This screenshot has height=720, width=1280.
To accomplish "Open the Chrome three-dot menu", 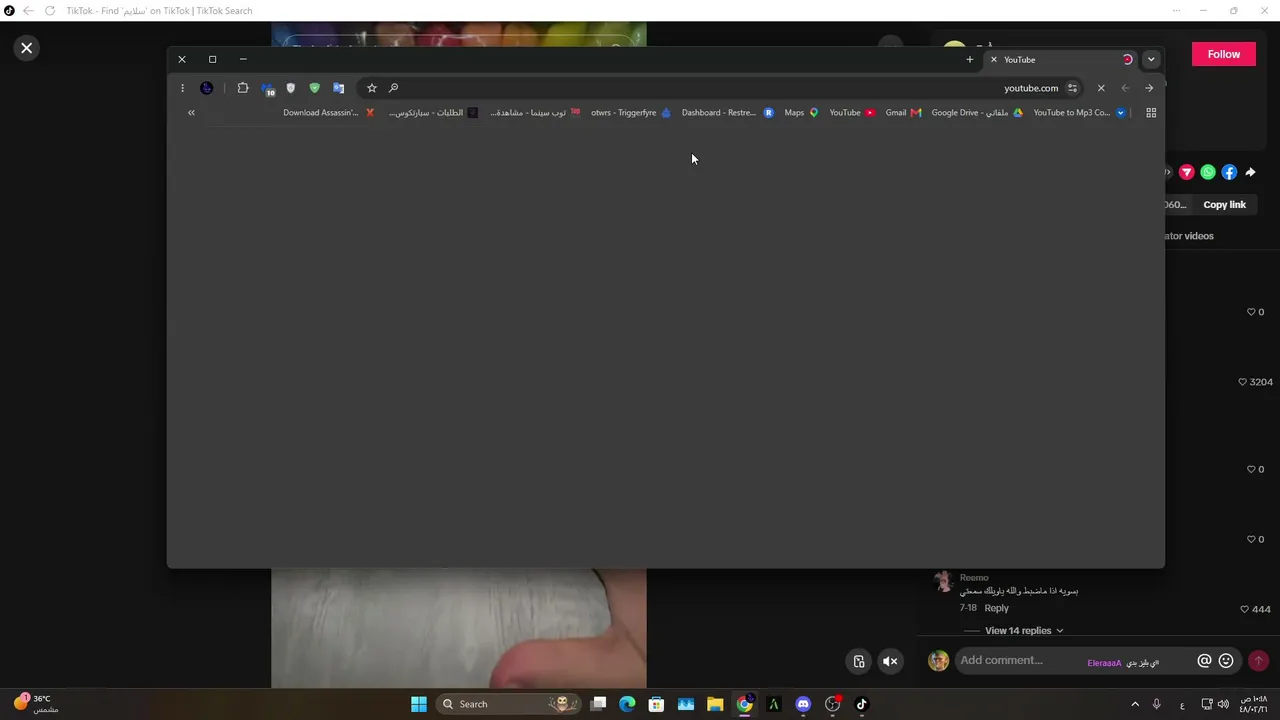I will click(x=182, y=88).
